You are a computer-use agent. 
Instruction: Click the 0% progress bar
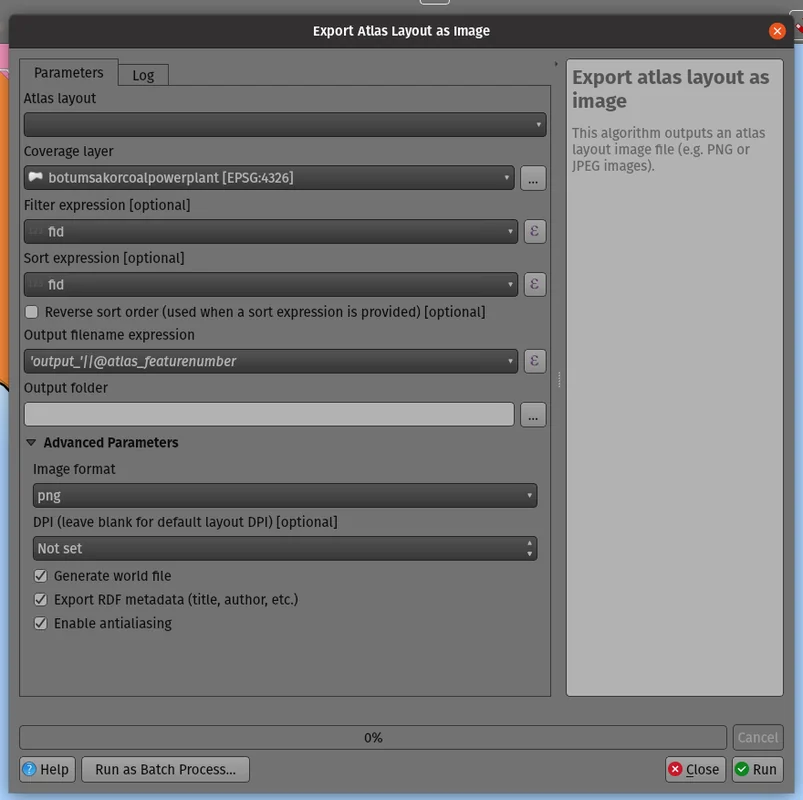point(373,738)
